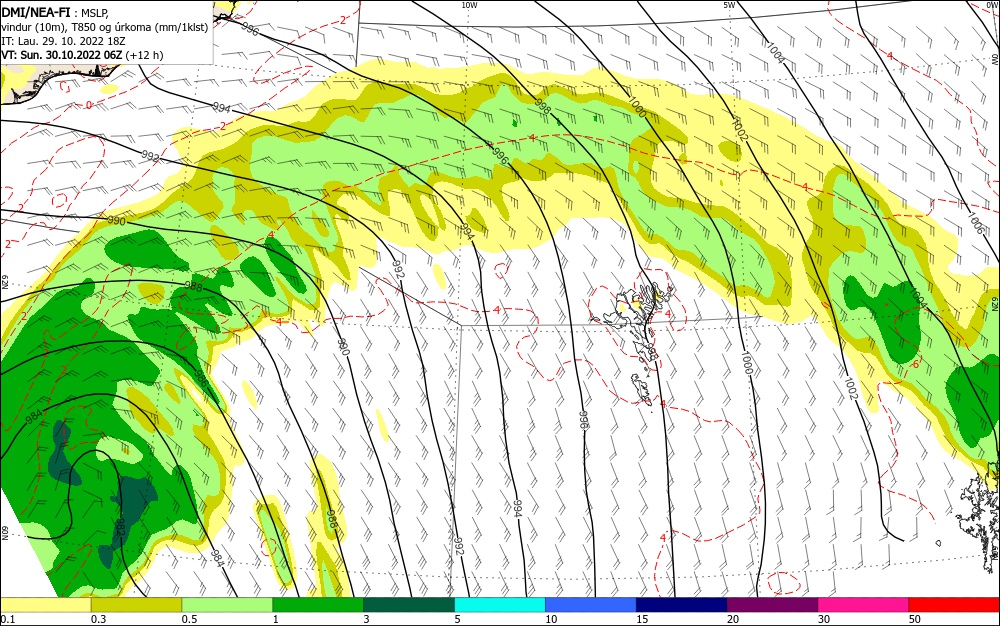Click the "10W" longitude label
The width and height of the screenshot is (1000, 626).
point(469,5)
